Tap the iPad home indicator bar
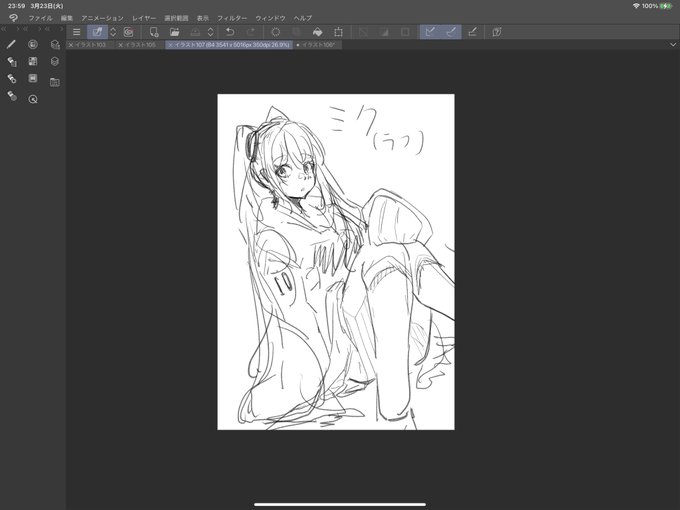Screen dimensions: 680x510 340,504
